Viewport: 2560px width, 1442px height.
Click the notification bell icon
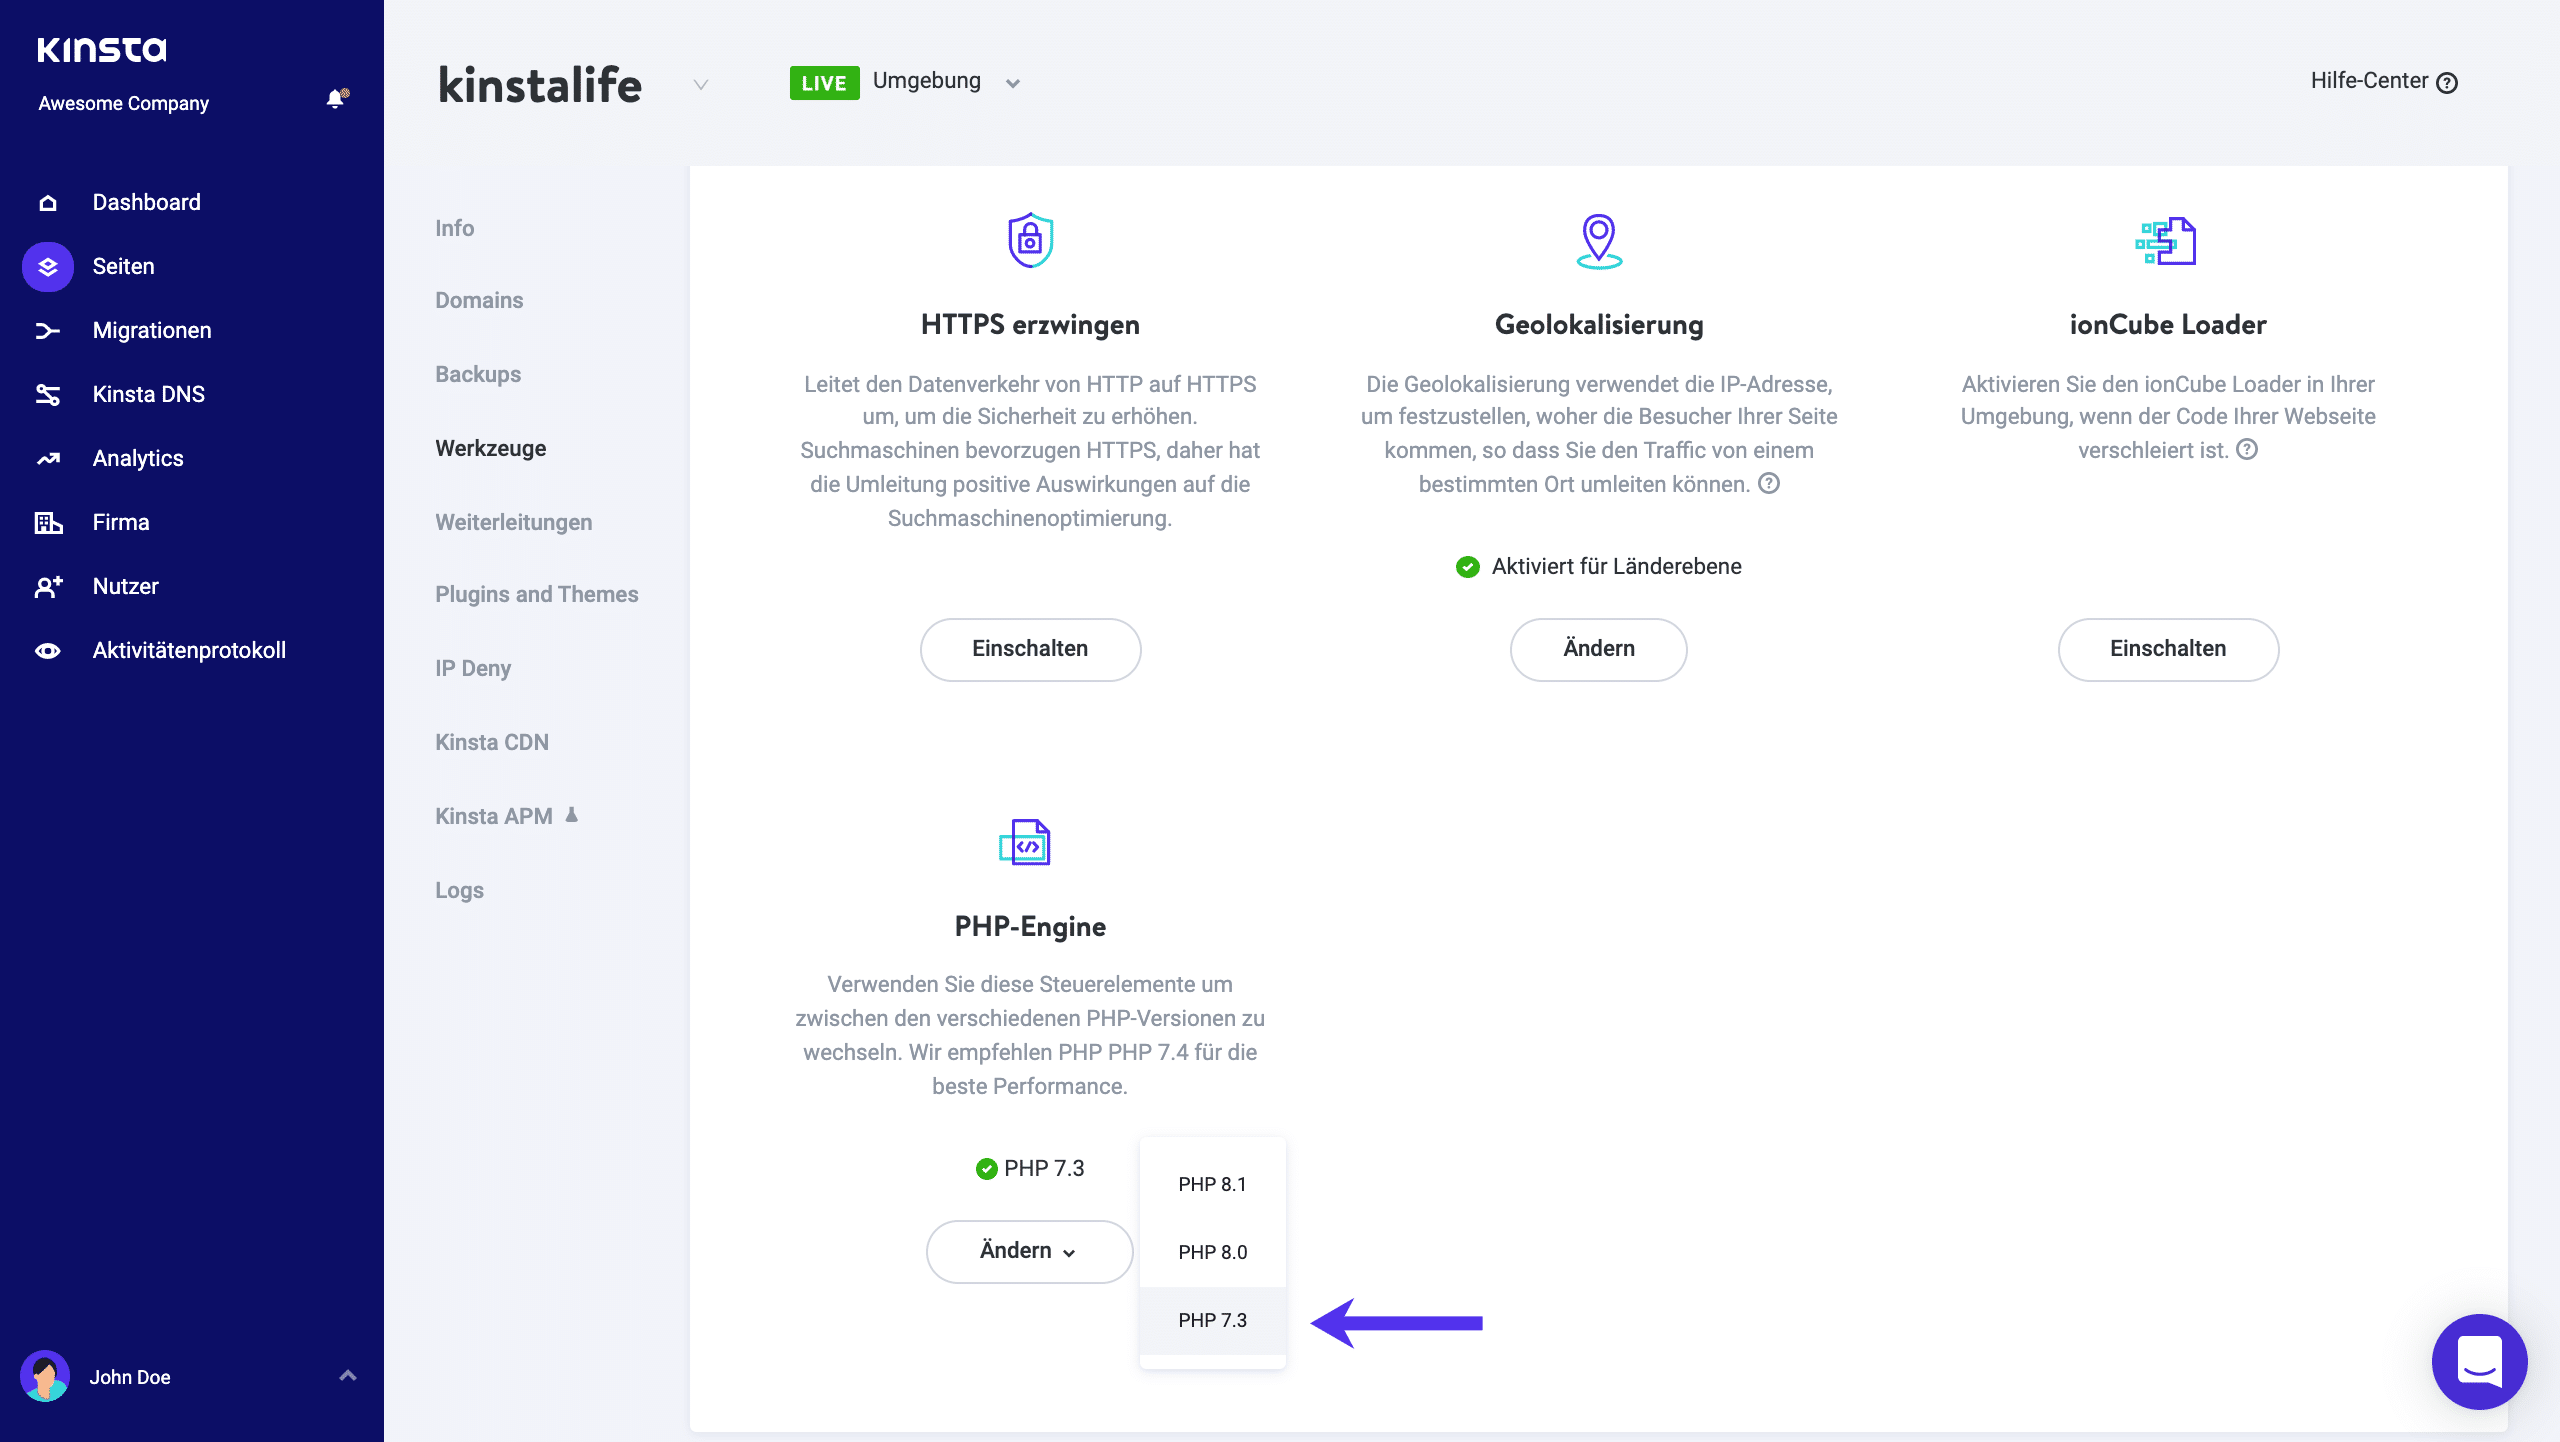(336, 99)
